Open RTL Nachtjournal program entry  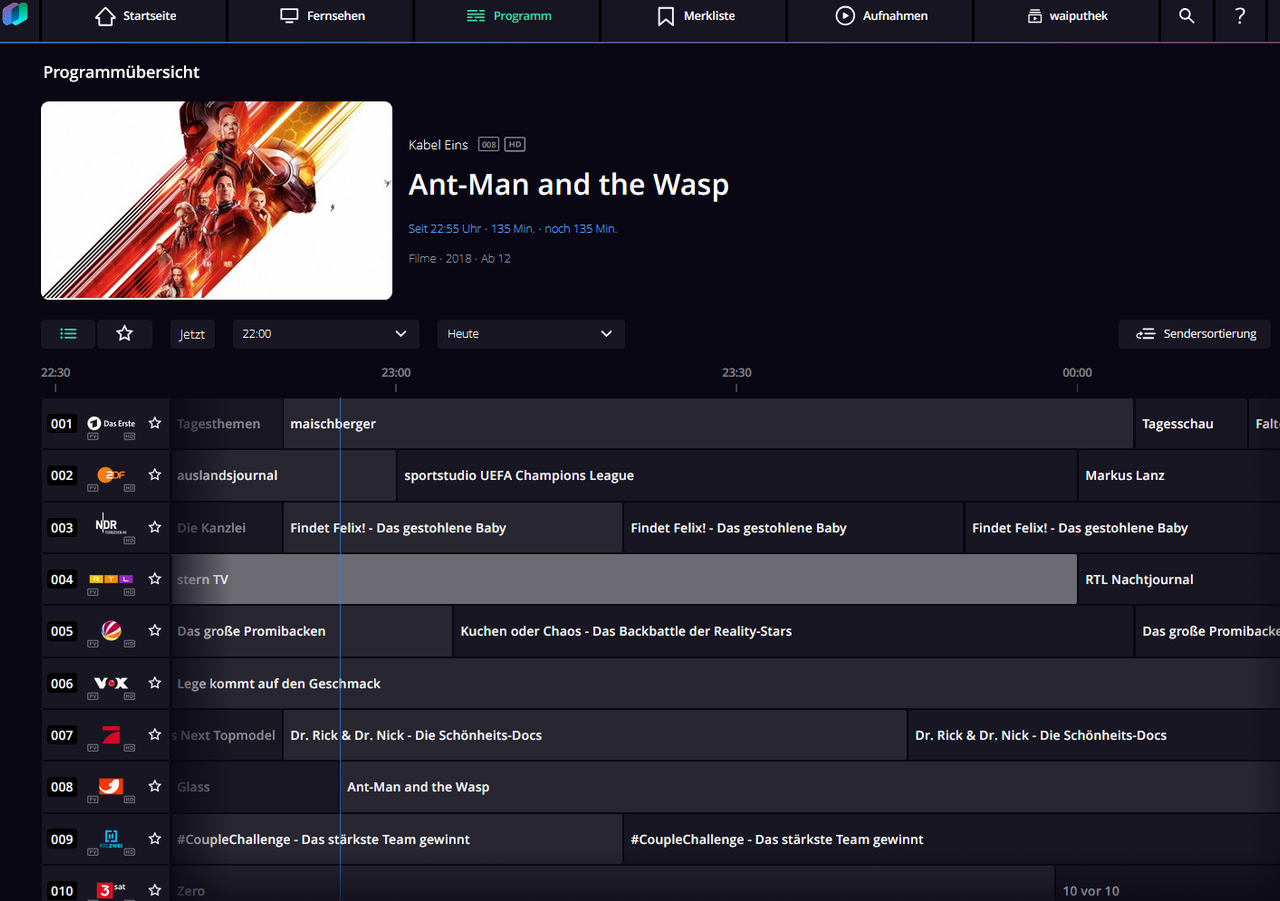(1179, 580)
